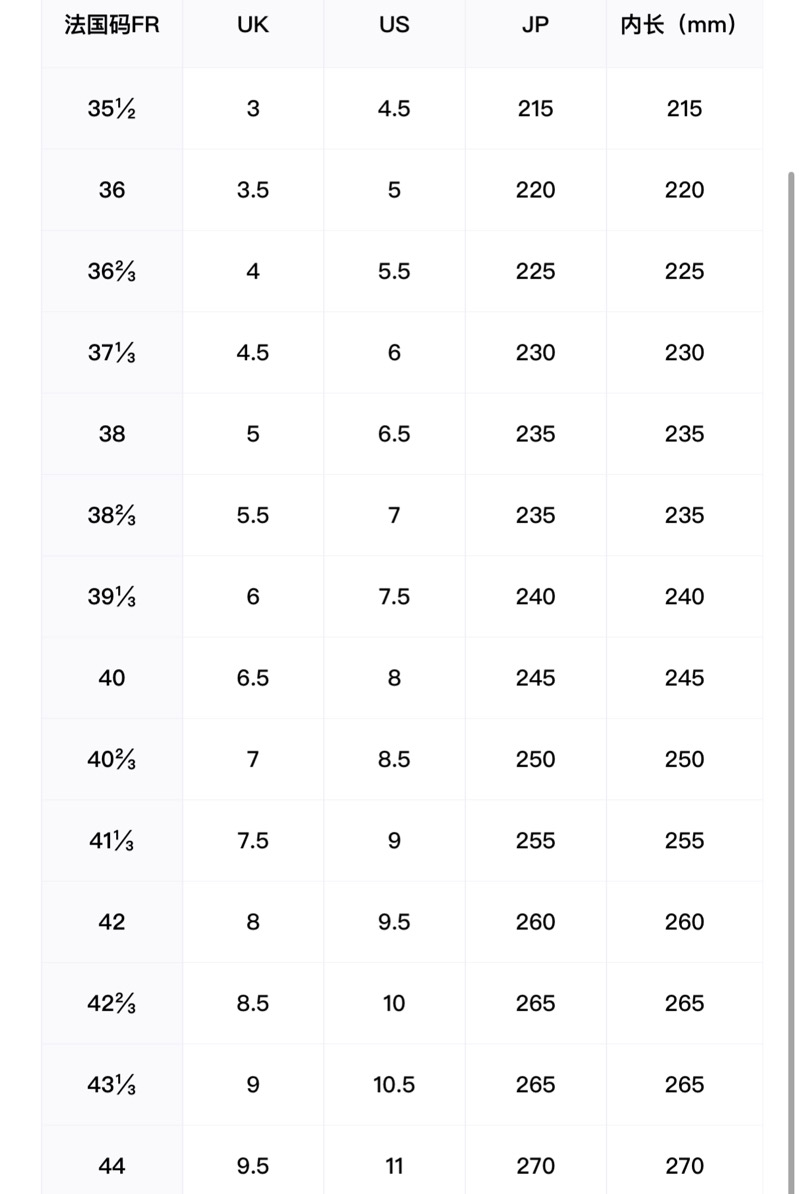Click the US column header
Screen dimensions: 800x1194
(x=394, y=25)
